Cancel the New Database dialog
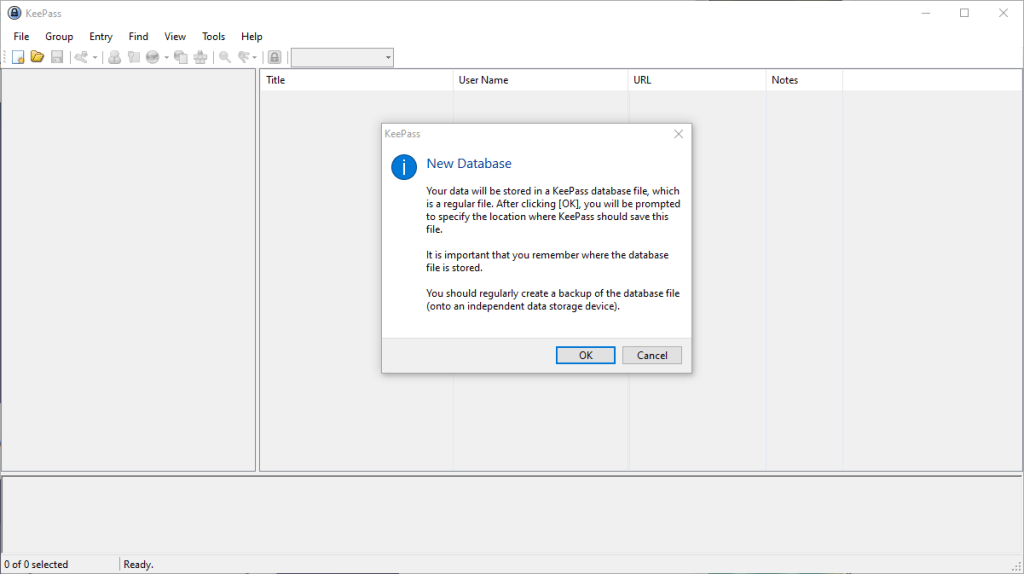Image resolution: width=1024 pixels, height=574 pixels. [x=652, y=355]
